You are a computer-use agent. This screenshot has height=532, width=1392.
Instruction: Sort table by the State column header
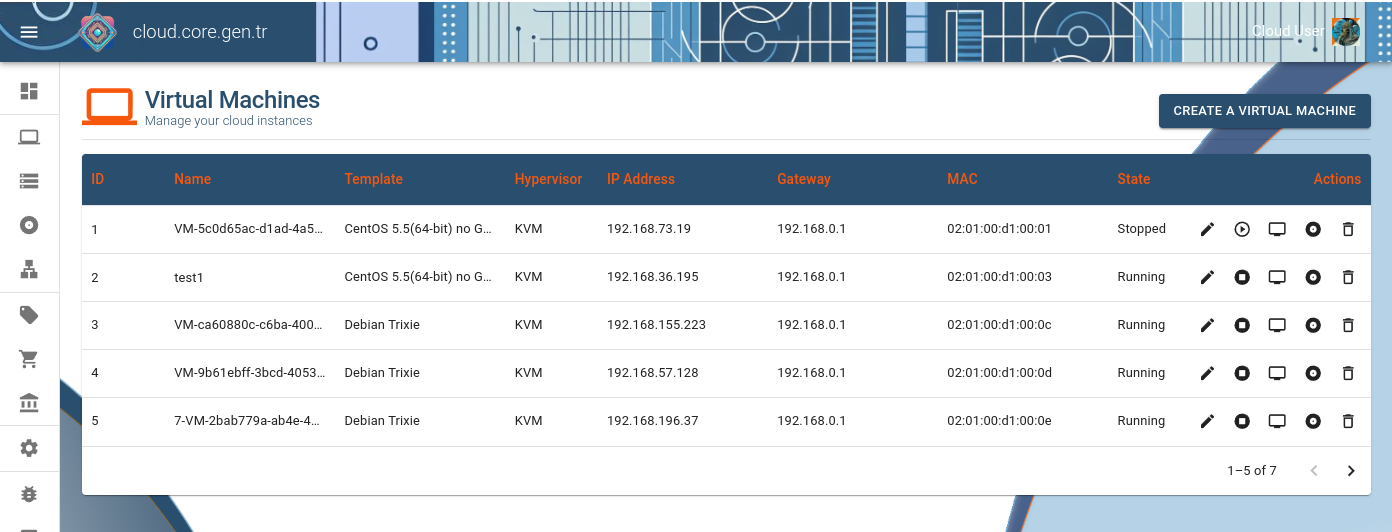1133,179
